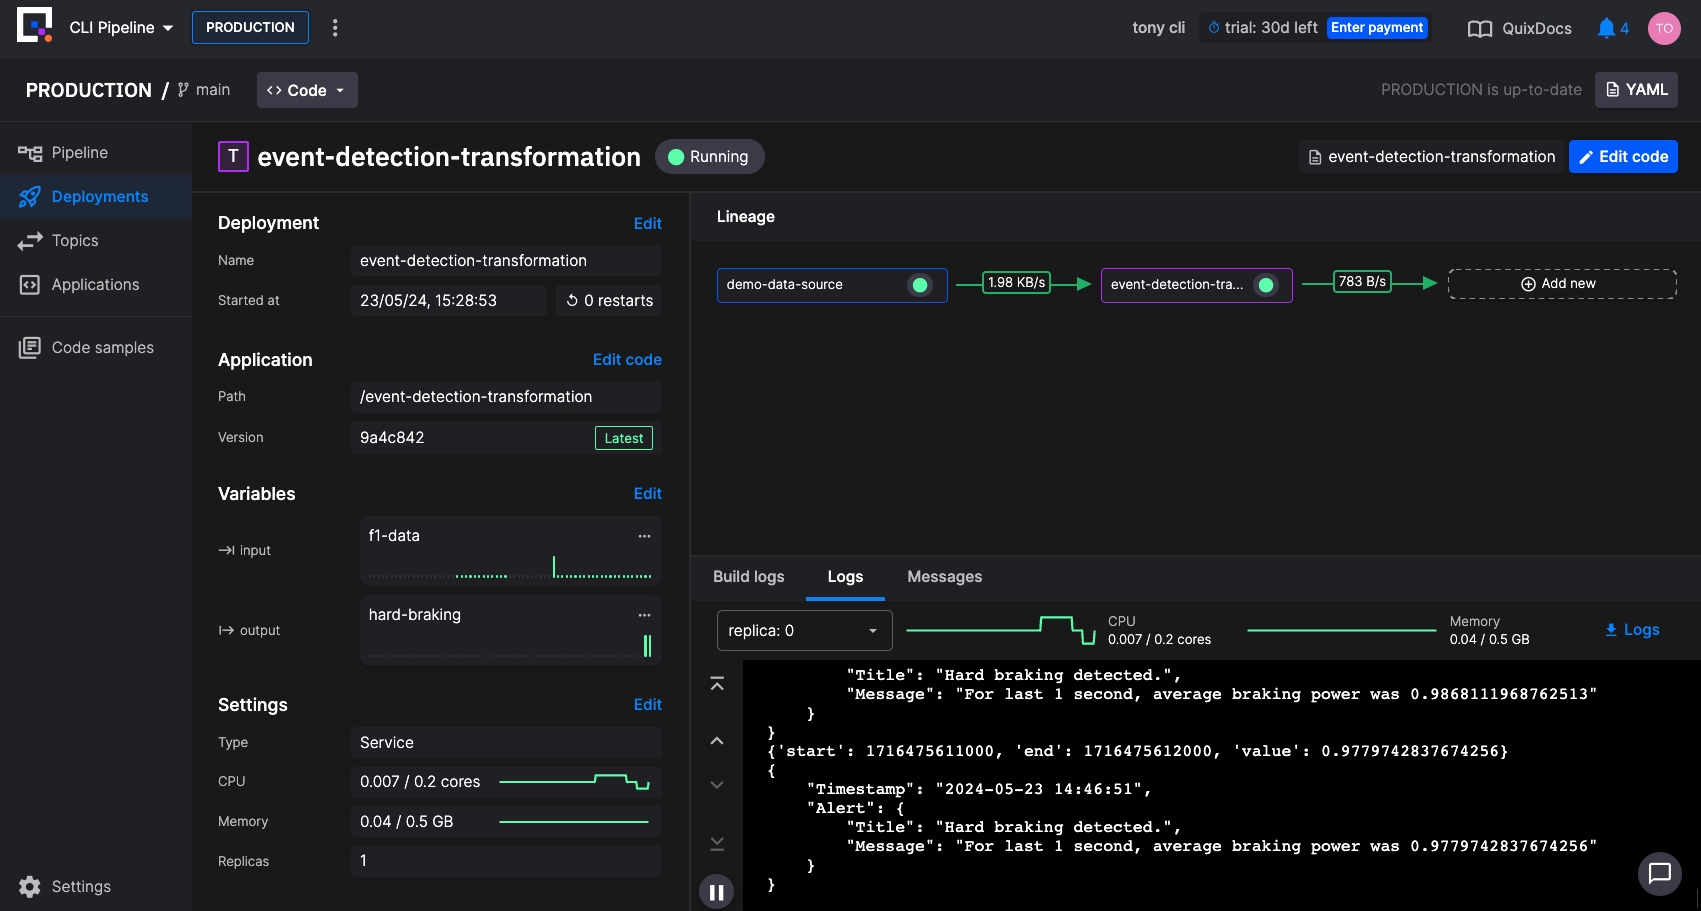The image size is (1701, 911).
Task: Pause the live log stream
Action: [x=716, y=892]
